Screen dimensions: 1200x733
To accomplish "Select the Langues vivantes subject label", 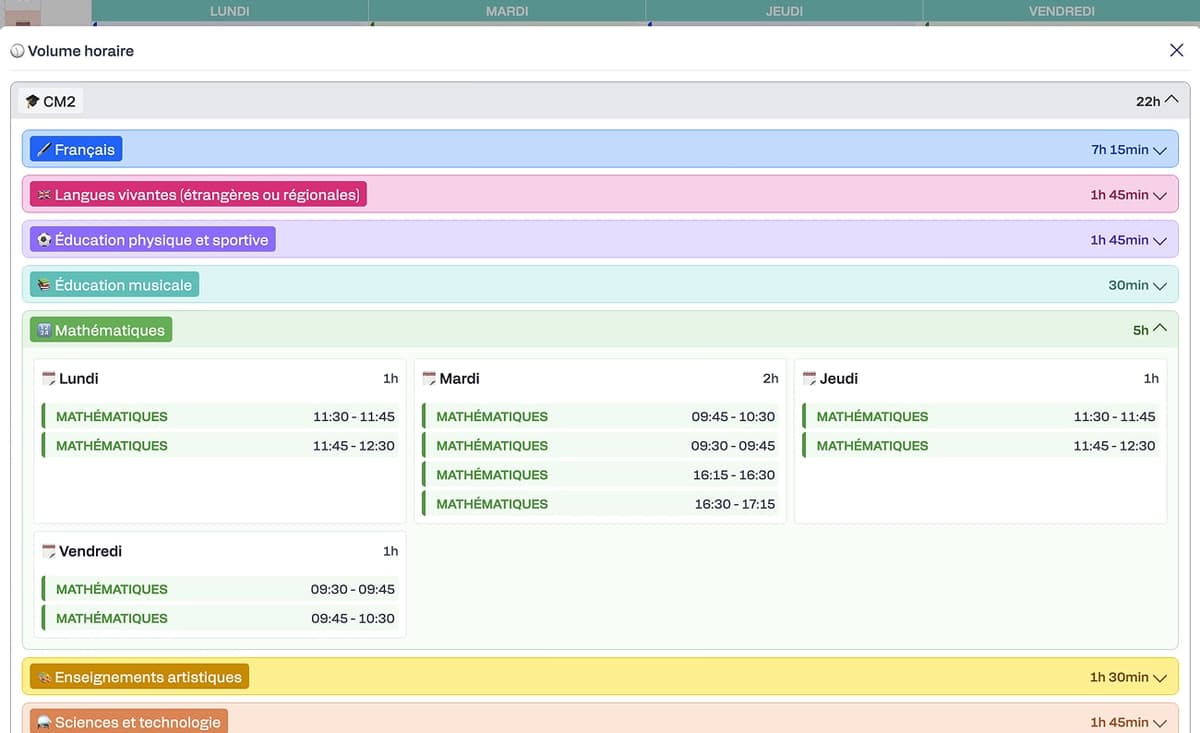I will coord(206,195).
